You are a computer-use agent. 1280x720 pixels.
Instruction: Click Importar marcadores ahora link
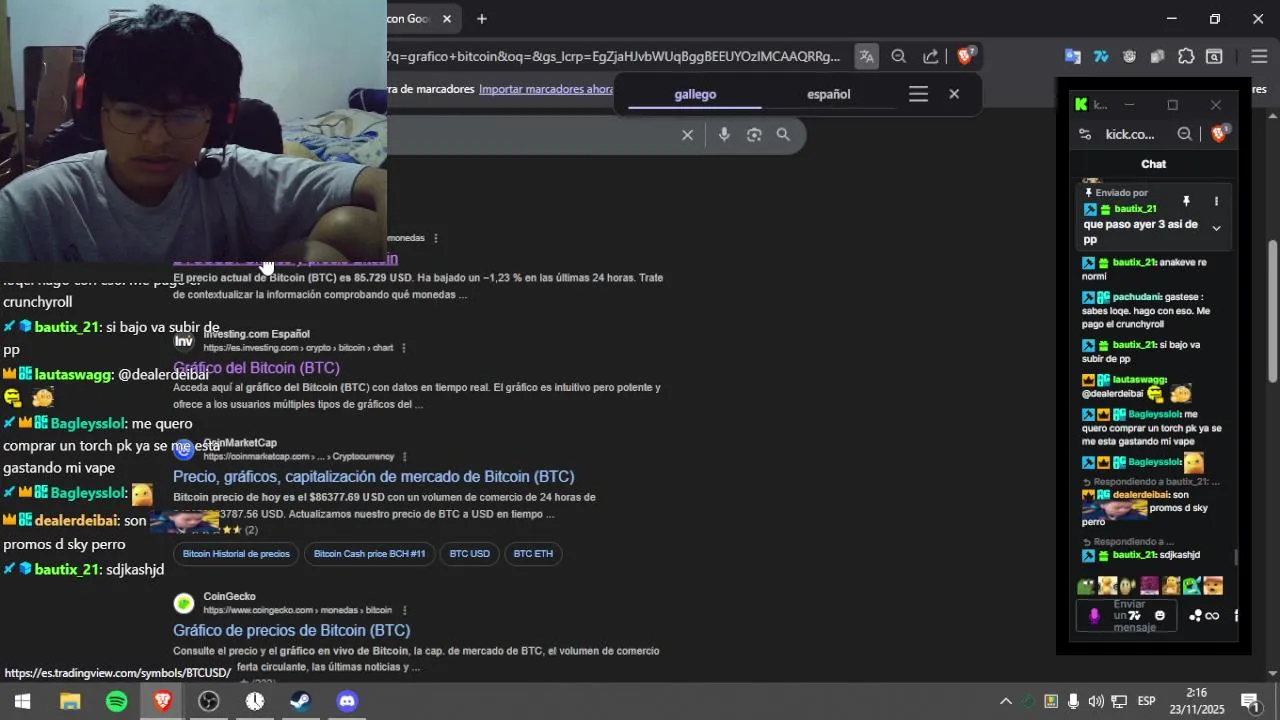pyautogui.click(x=546, y=89)
